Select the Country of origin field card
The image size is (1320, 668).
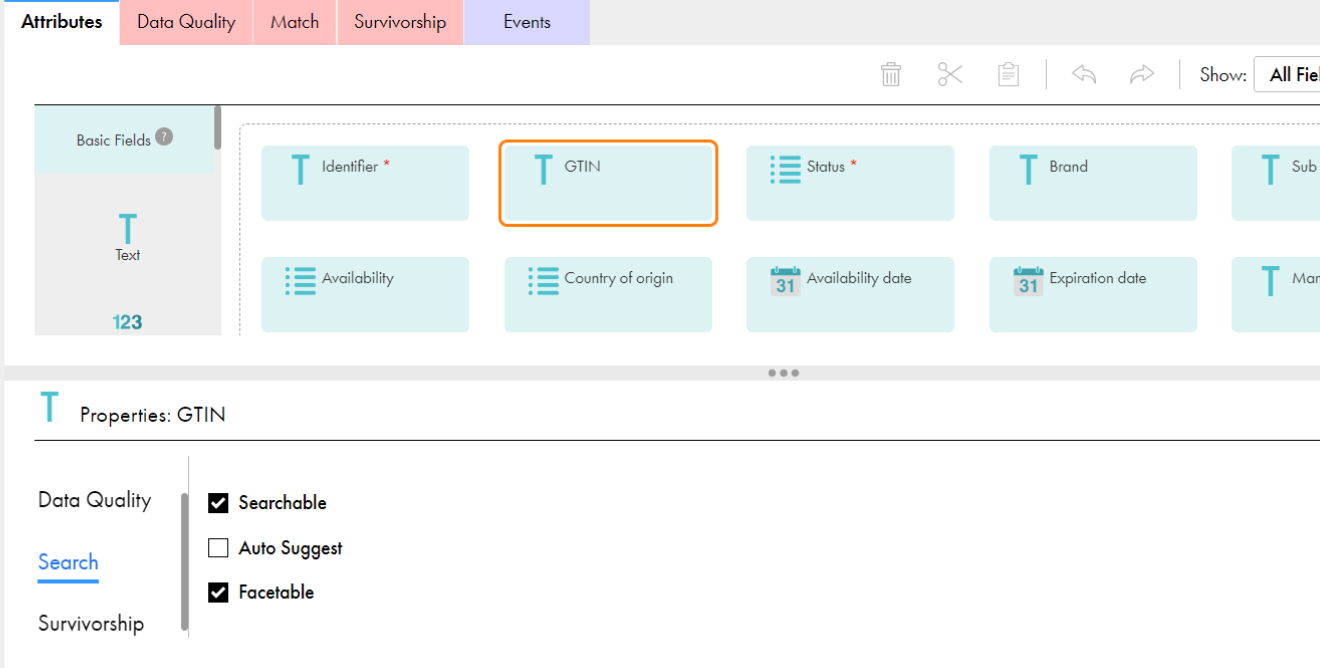click(608, 294)
